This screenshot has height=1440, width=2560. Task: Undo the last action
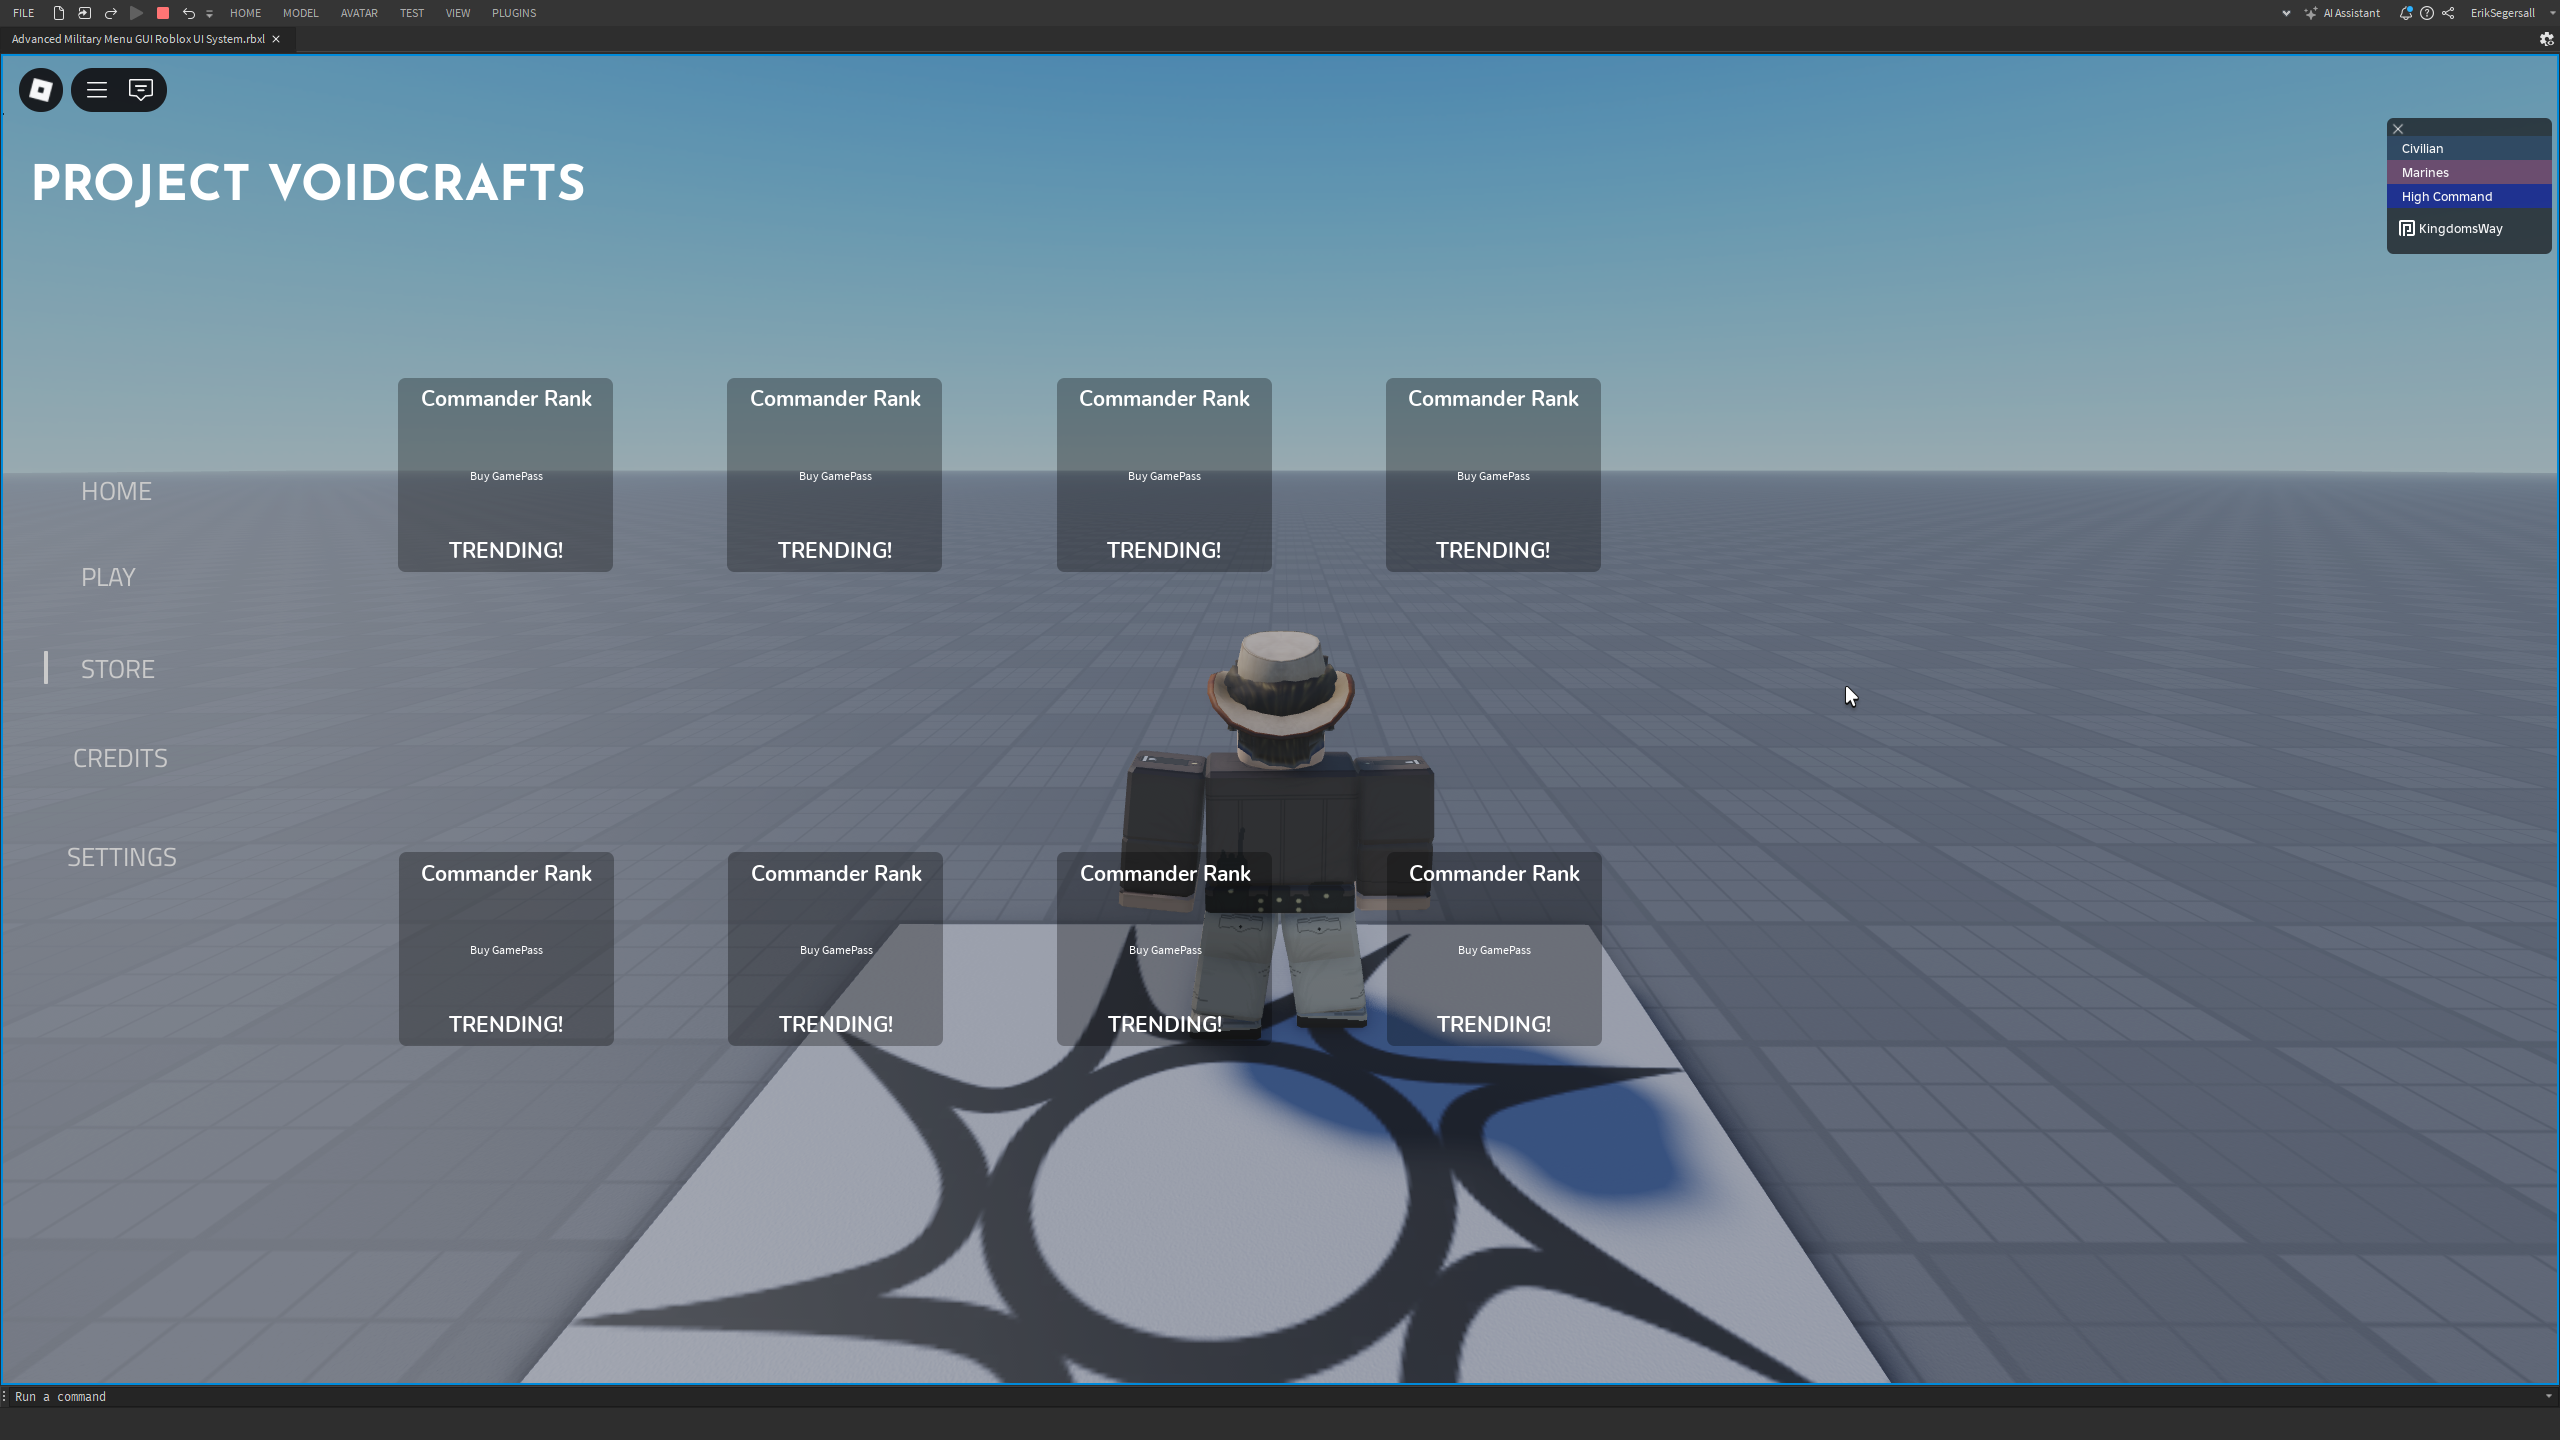pos(189,13)
